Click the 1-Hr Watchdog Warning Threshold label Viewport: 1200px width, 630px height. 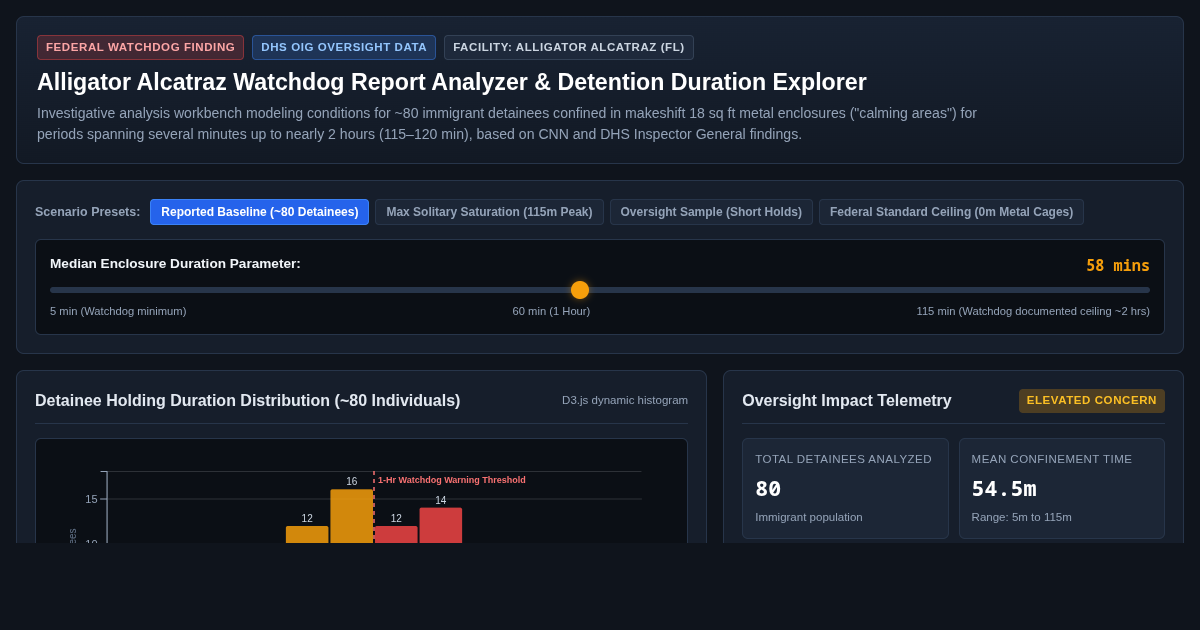(452, 480)
